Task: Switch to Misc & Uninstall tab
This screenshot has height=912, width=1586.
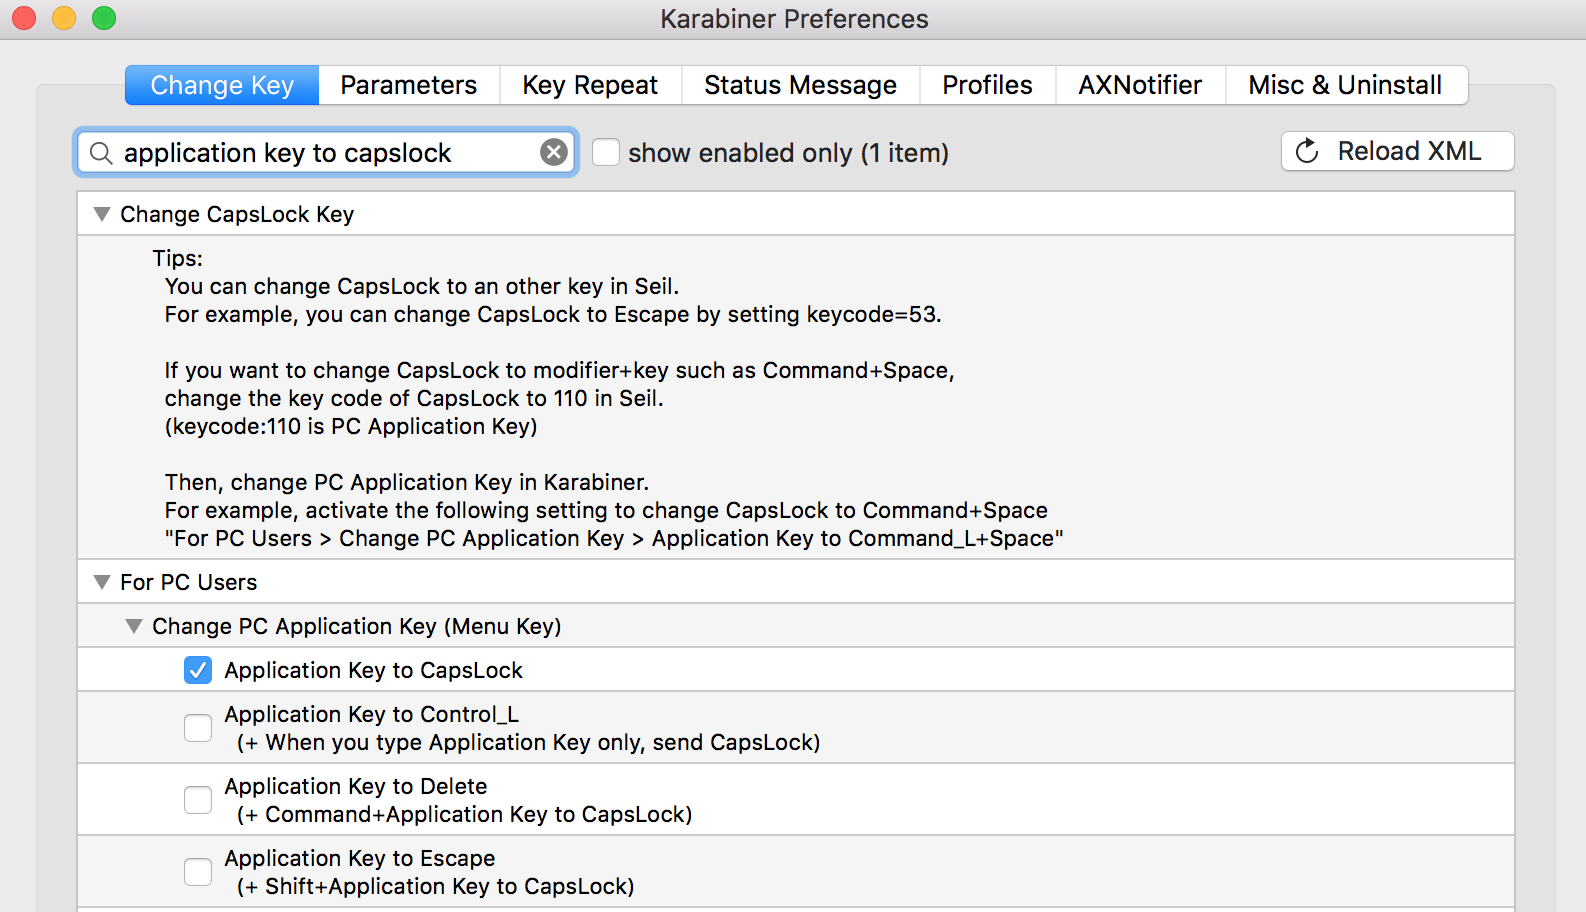Action: [1345, 85]
